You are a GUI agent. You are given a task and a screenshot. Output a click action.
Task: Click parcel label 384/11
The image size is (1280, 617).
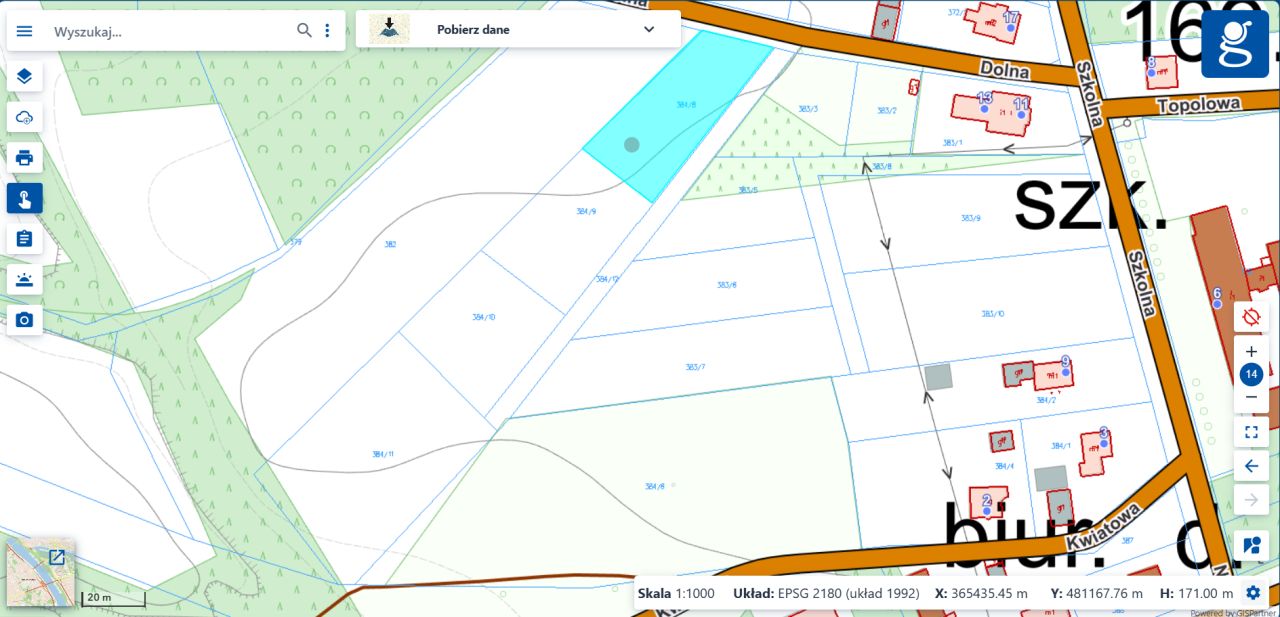(x=383, y=454)
